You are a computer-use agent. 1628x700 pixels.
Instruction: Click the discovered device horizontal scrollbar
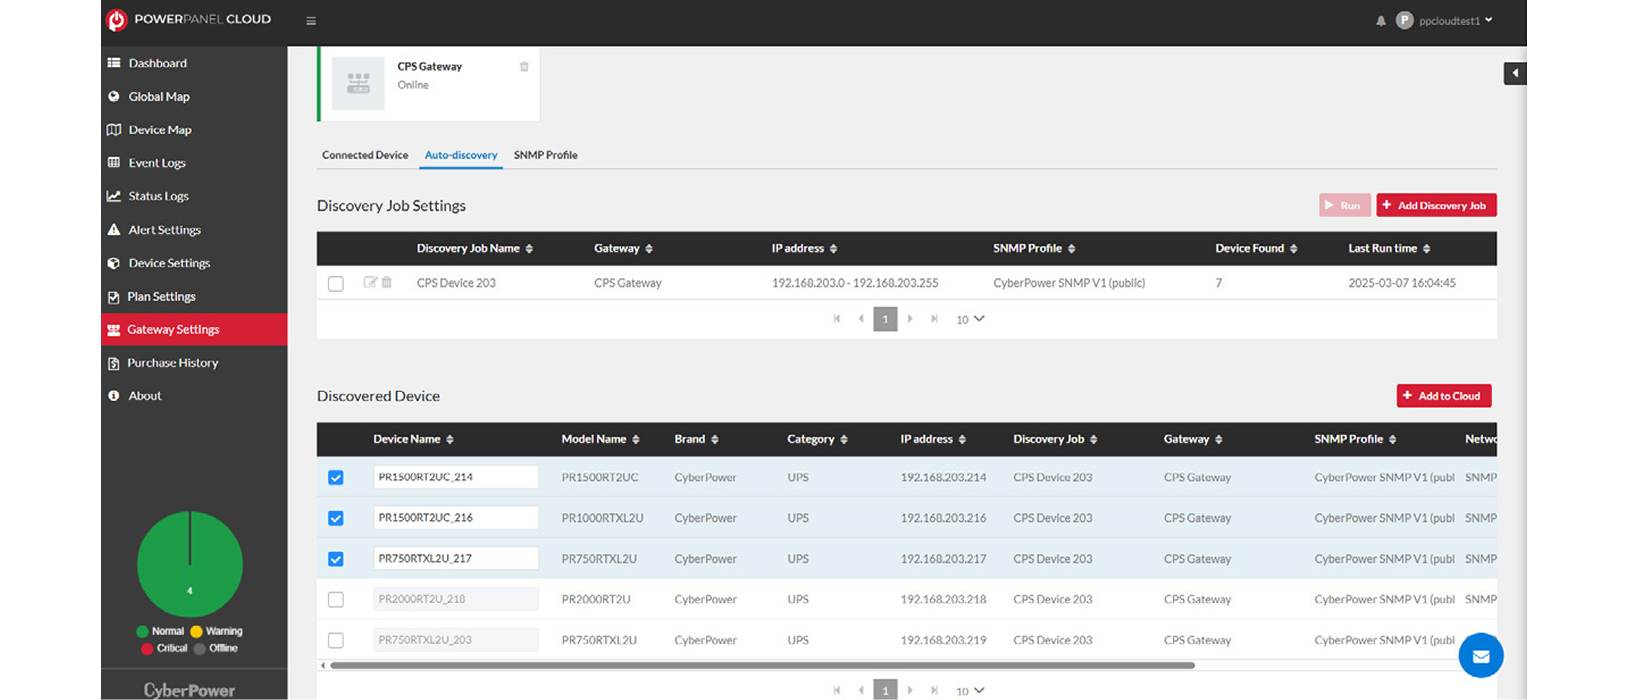pos(762,665)
